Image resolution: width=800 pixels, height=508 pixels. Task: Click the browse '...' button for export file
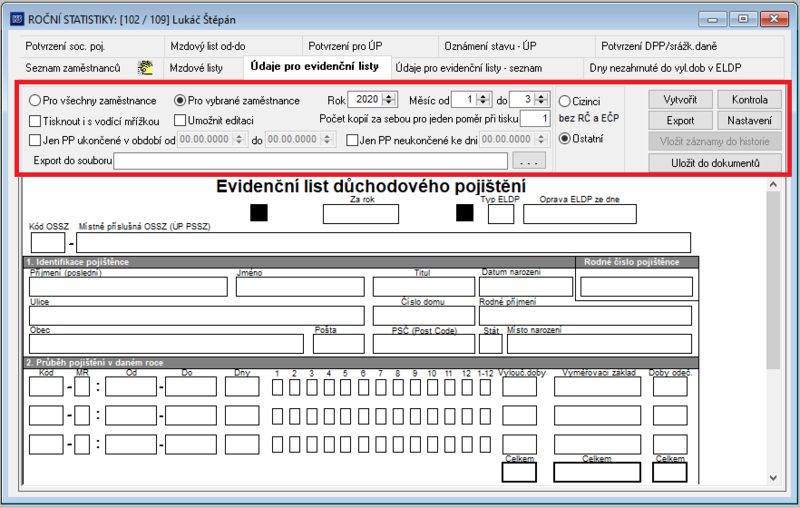pos(529,161)
